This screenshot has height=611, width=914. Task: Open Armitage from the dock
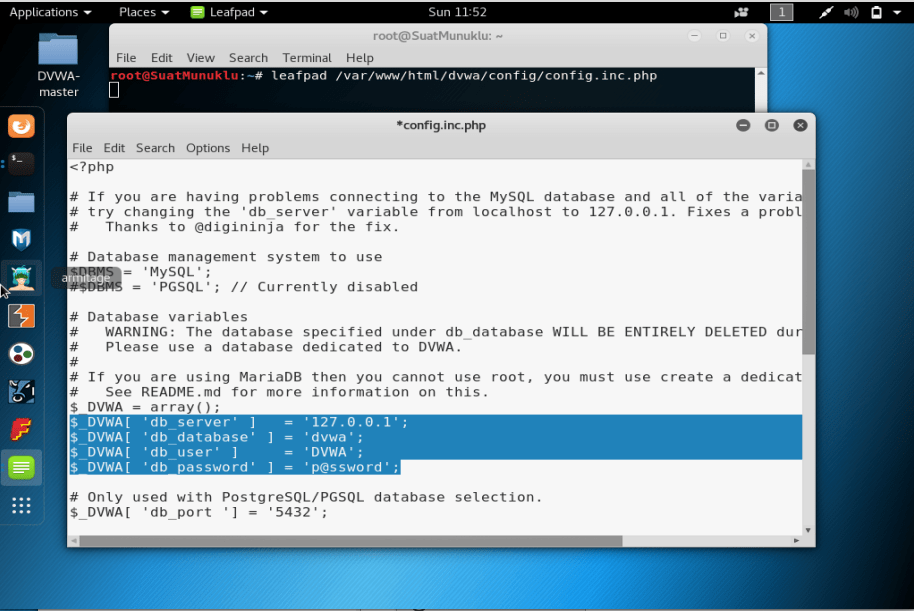click(22, 278)
